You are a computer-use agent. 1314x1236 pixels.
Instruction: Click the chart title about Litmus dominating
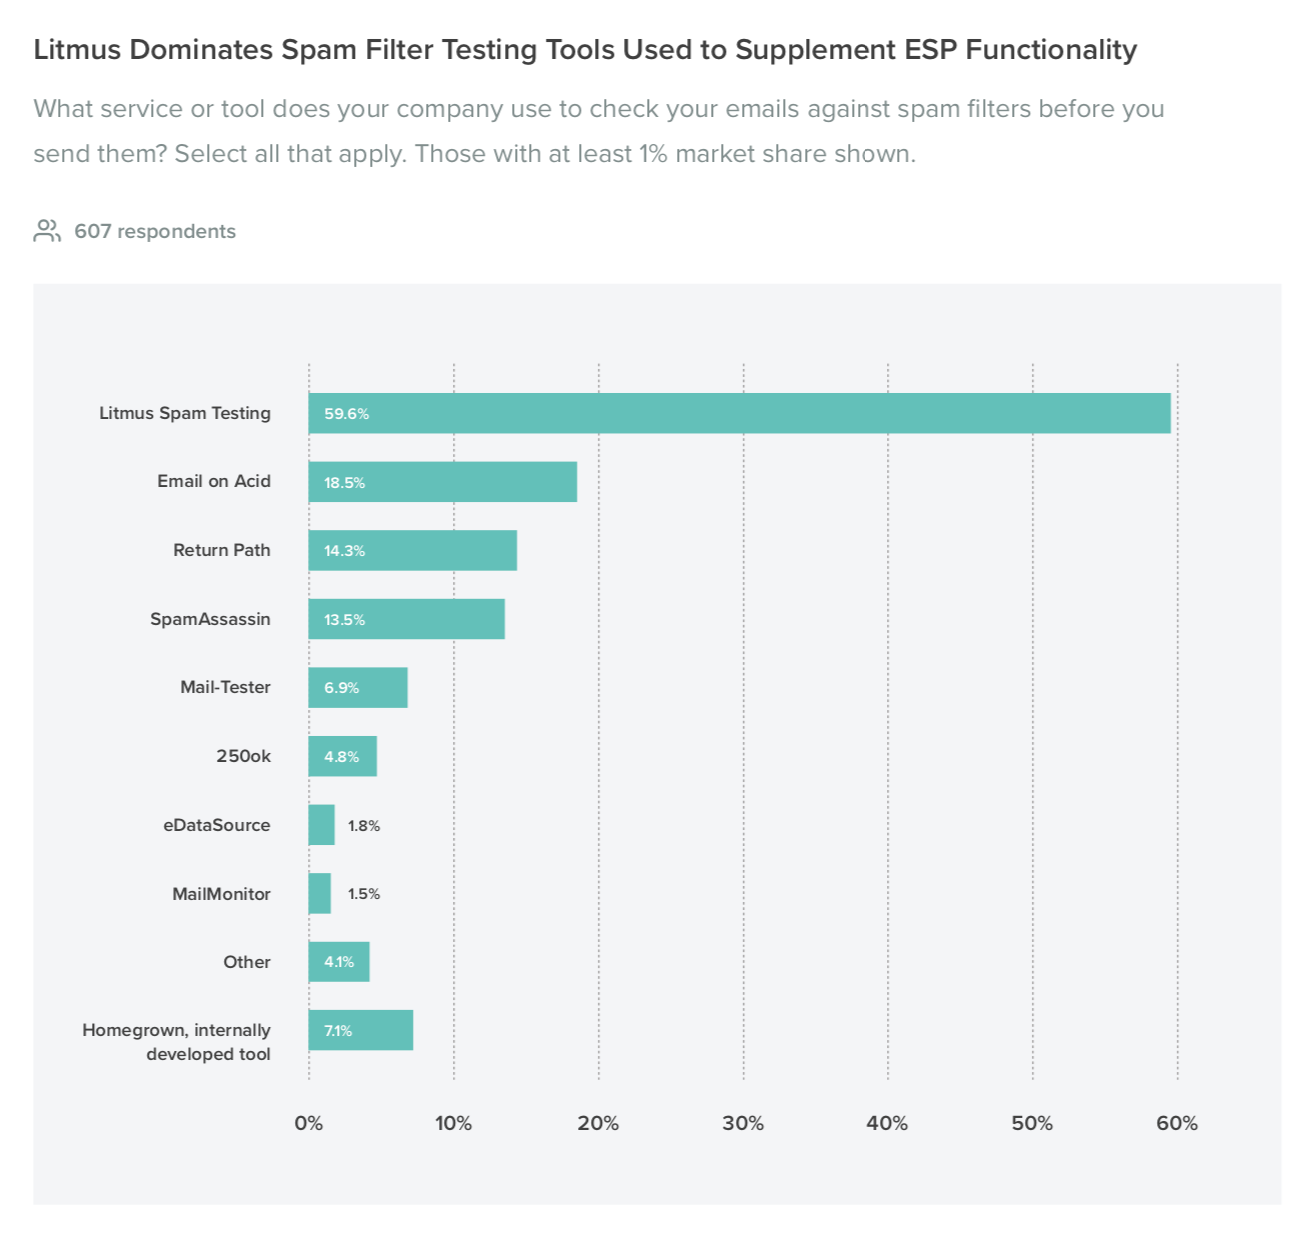pos(585,50)
